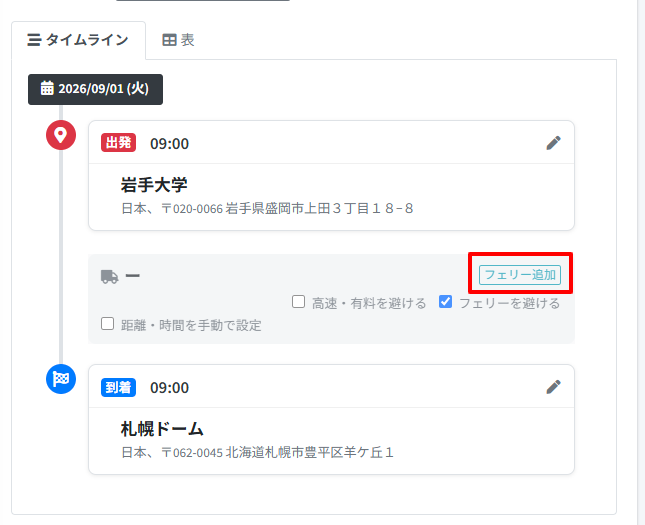Viewport: 645px width, 525px height.
Task: Click the 09:00 departure time
Action: coord(169,144)
